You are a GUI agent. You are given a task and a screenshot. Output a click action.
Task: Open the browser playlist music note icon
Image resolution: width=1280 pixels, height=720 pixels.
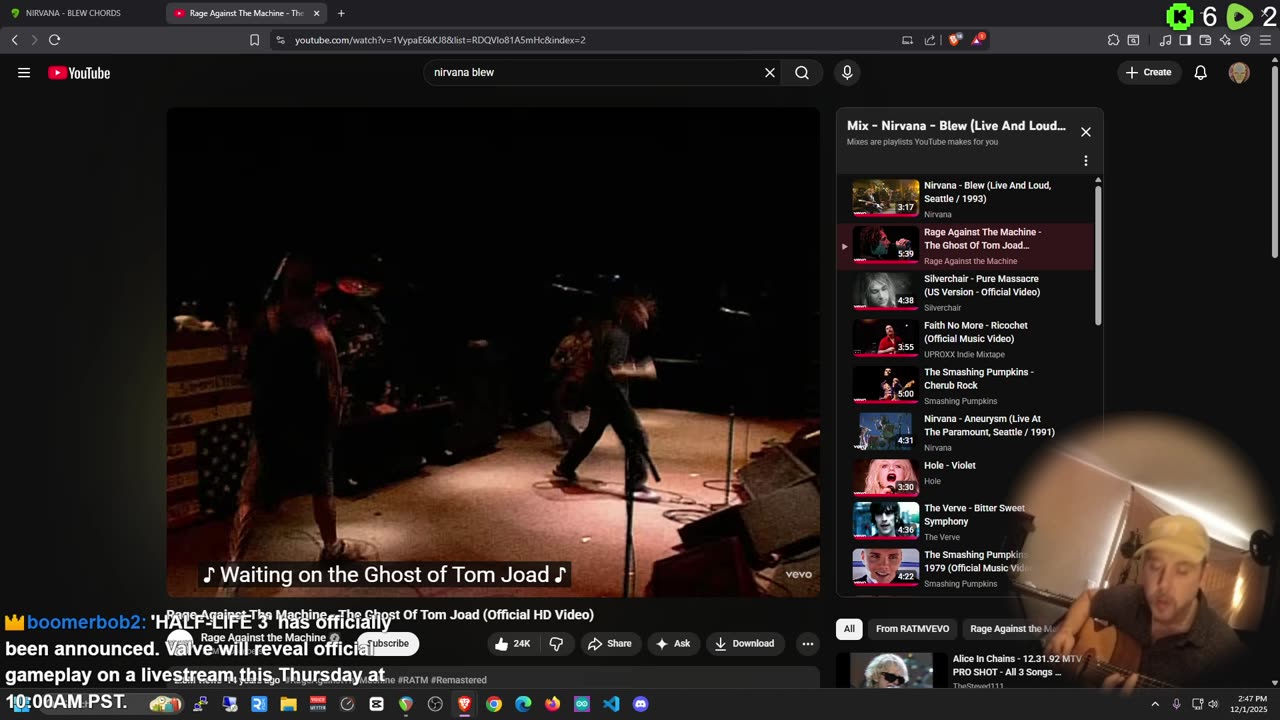[1165, 40]
